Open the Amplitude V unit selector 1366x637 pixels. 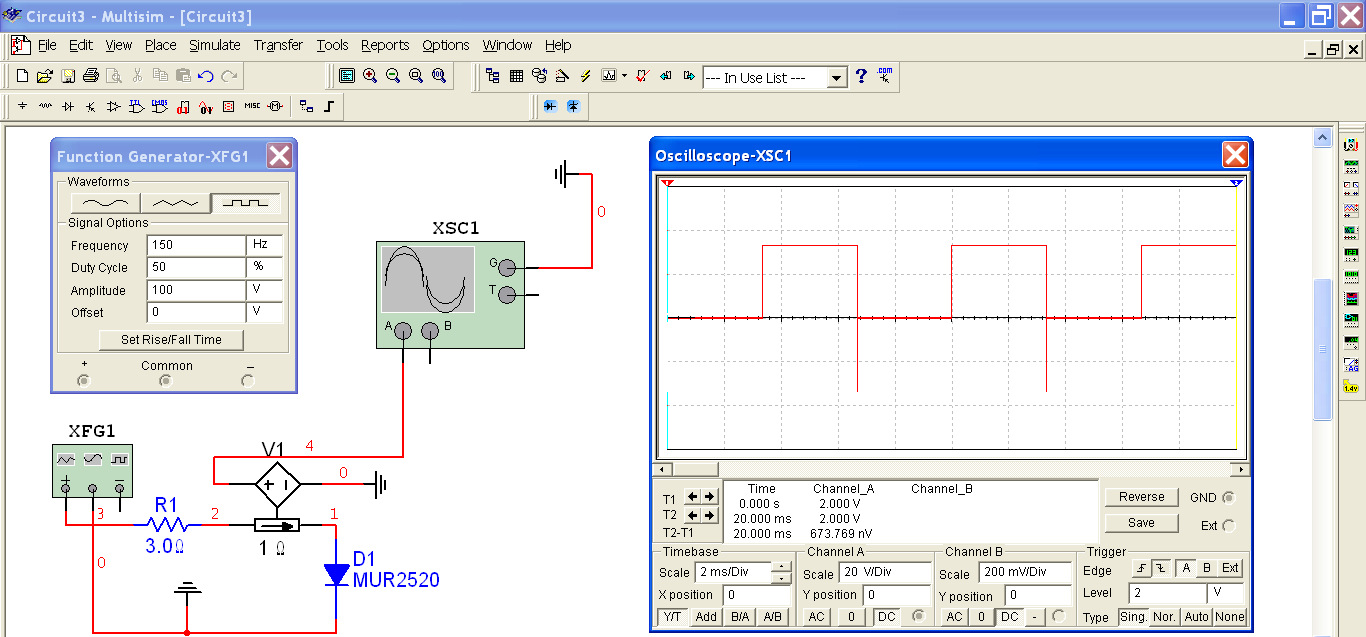(x=265, y=290)
